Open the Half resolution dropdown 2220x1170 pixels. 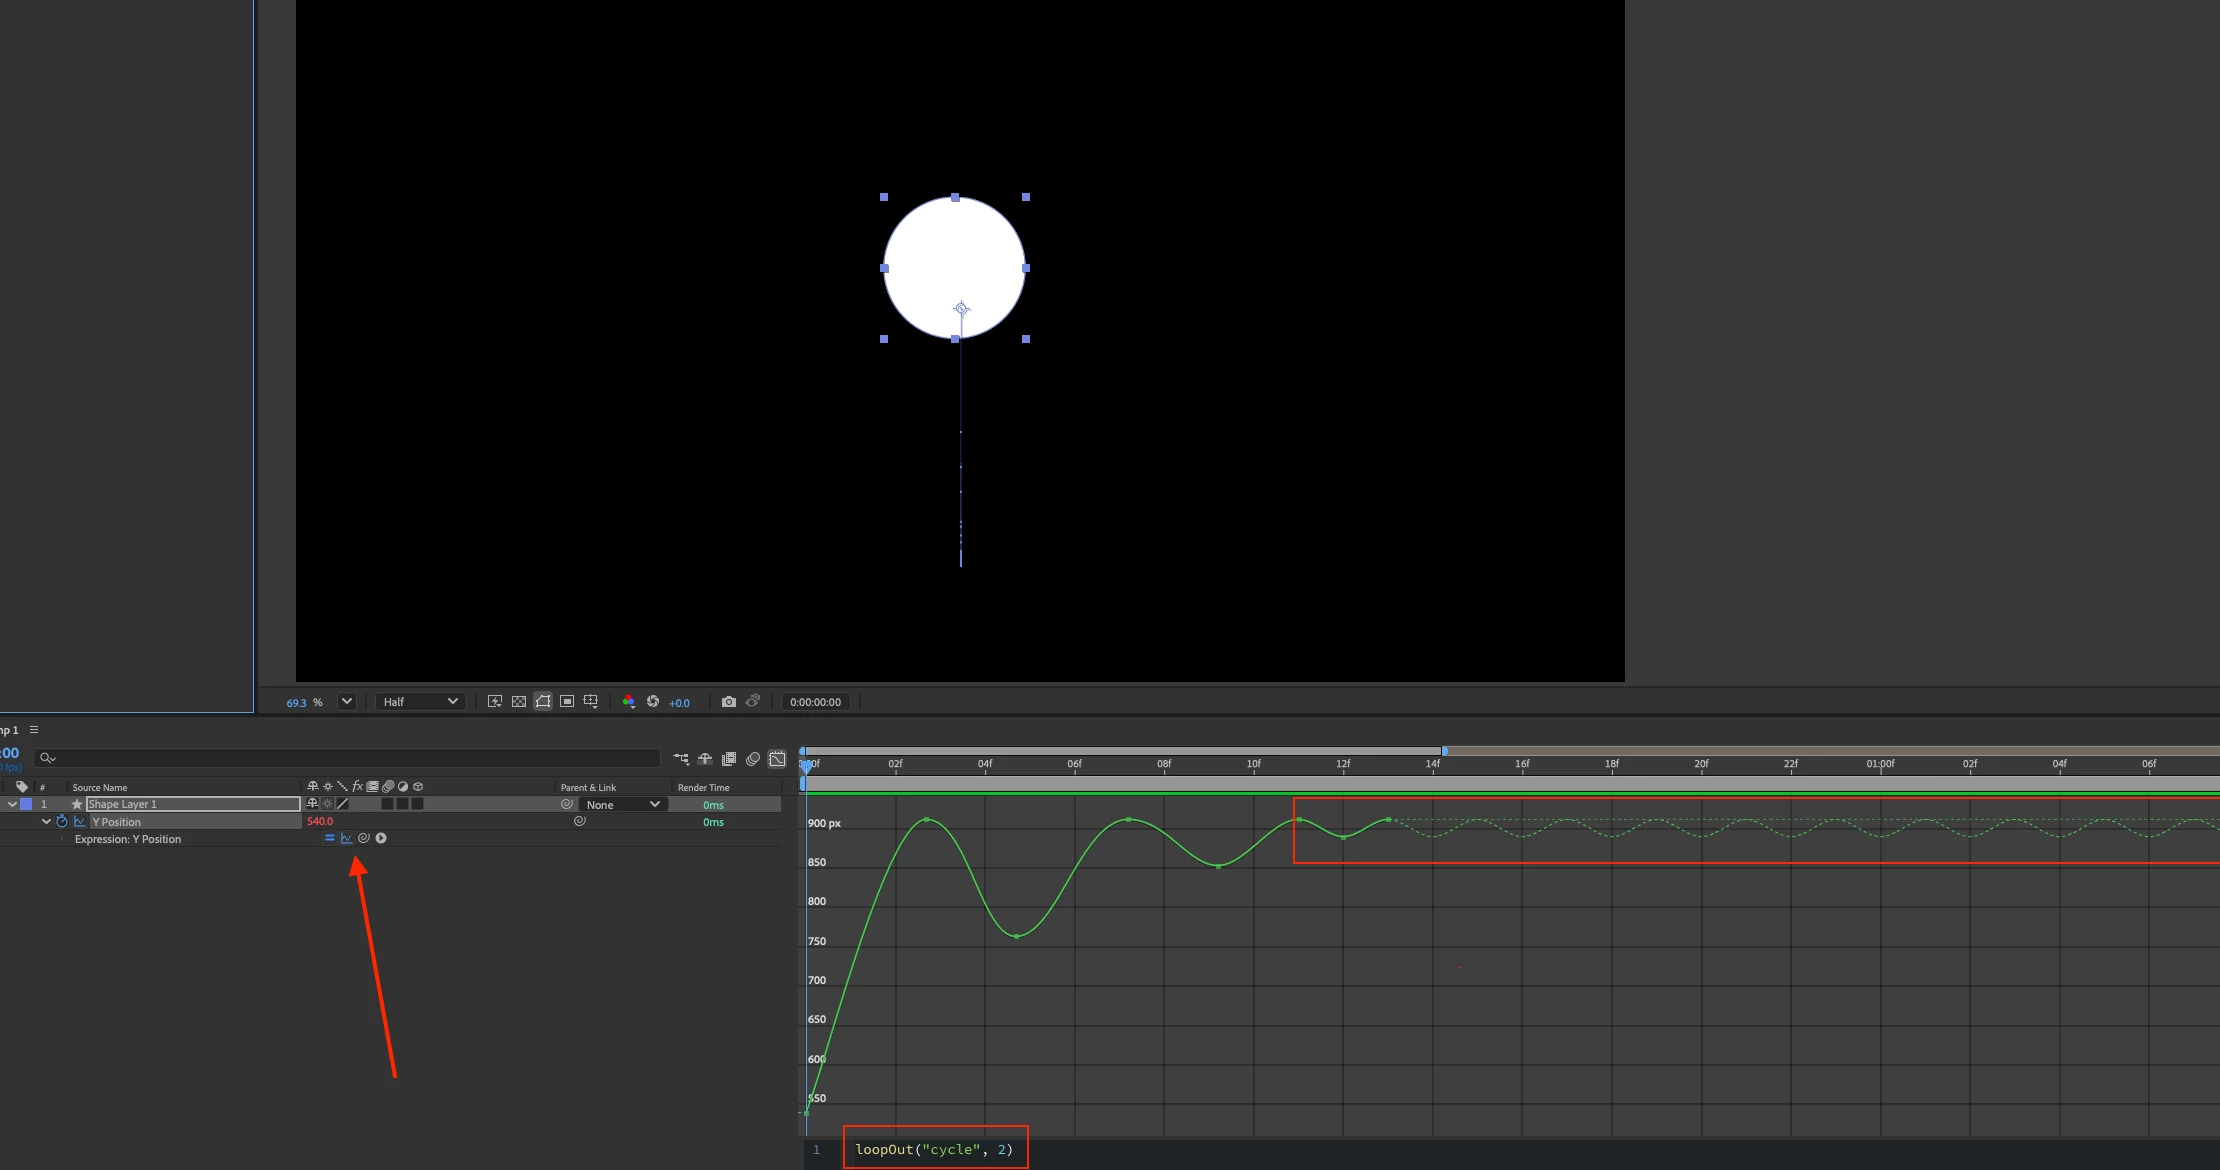420,702
